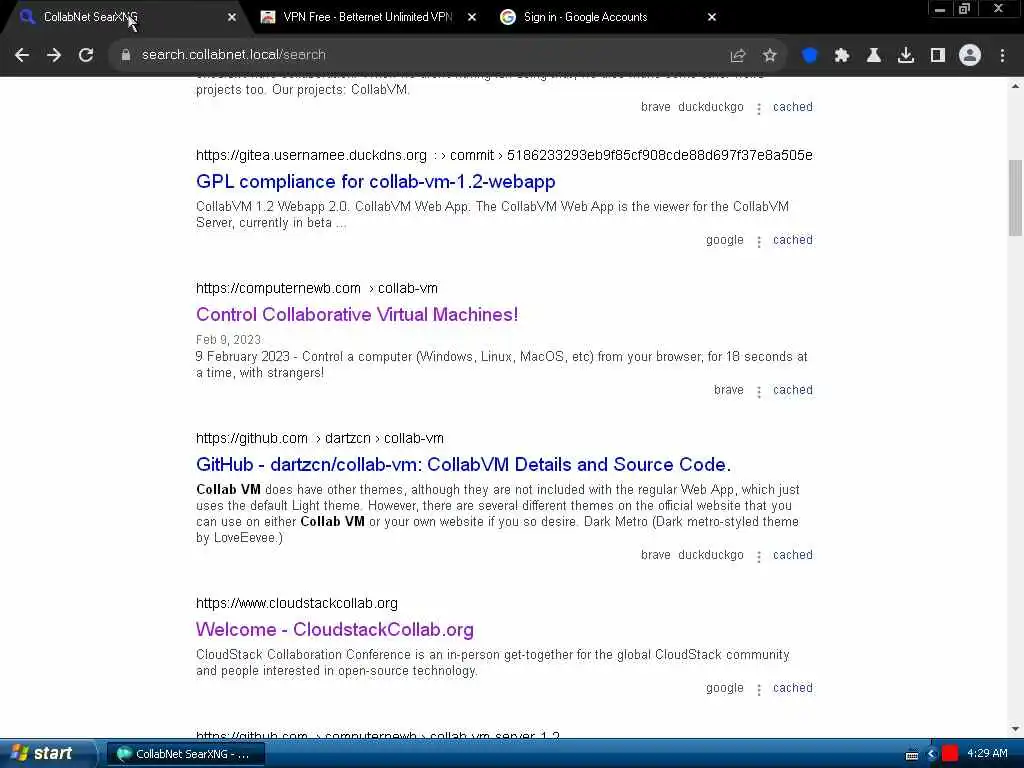The image size is (1024, 768).
Task: Open cached link for Control Collaborative result
Action: click(x=793, y=390)
